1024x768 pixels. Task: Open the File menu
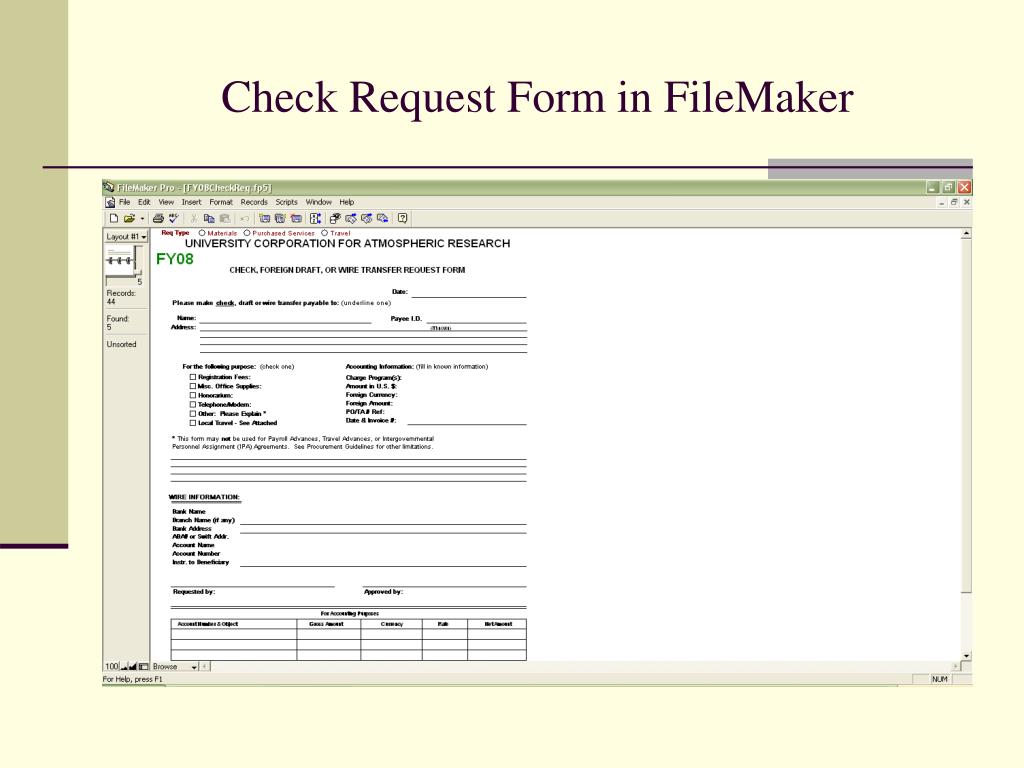(124, 202)
